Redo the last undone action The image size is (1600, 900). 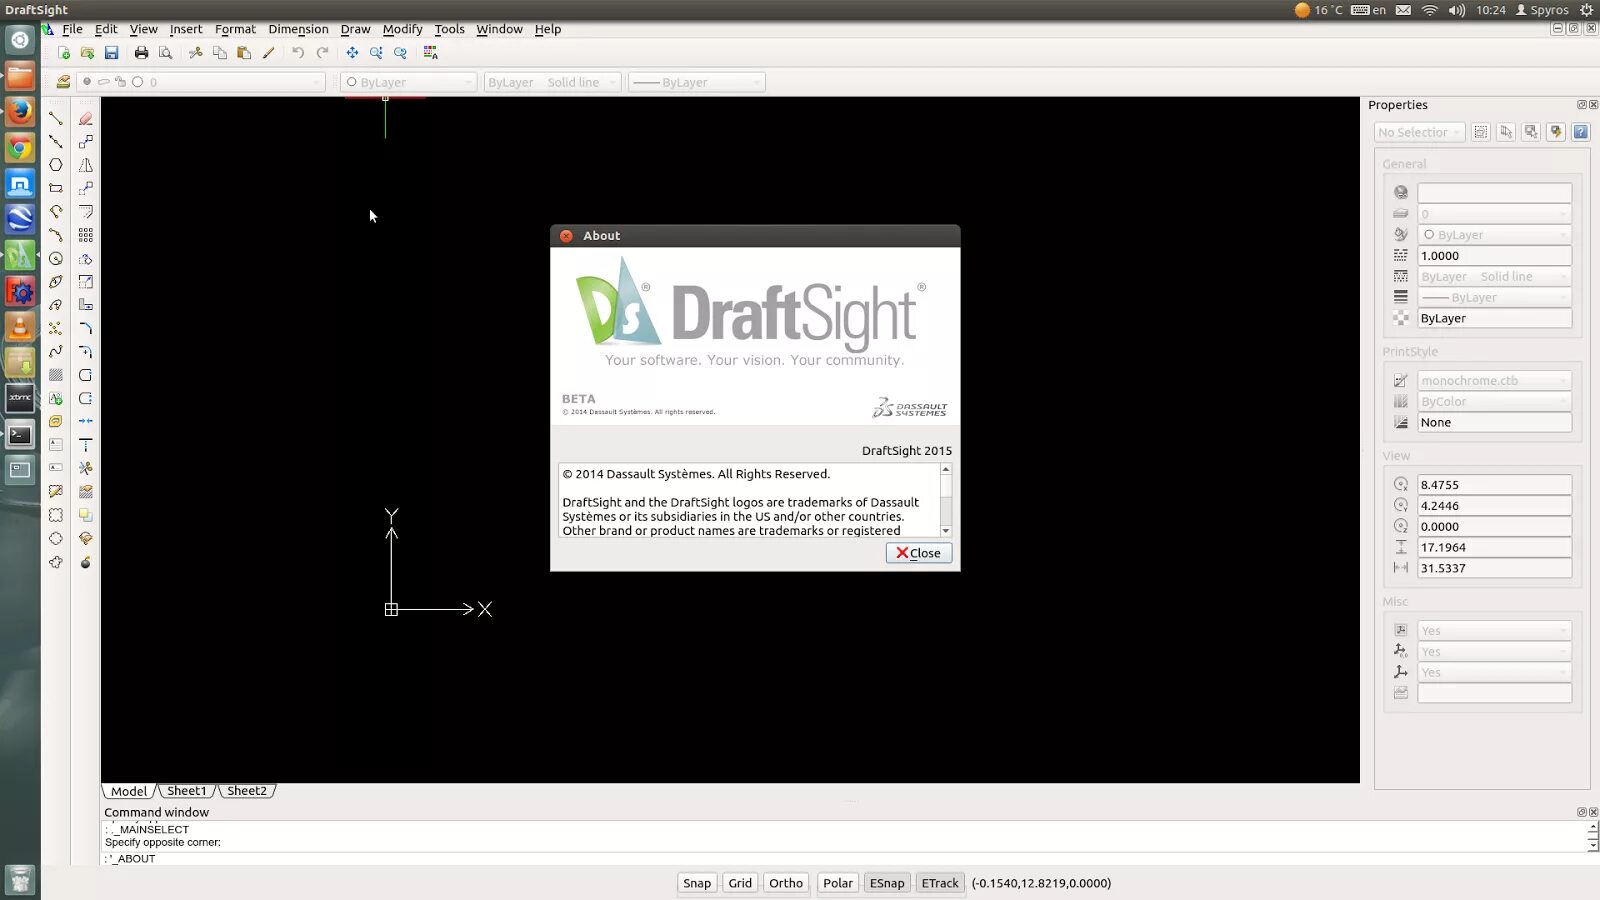coord(322,53)
